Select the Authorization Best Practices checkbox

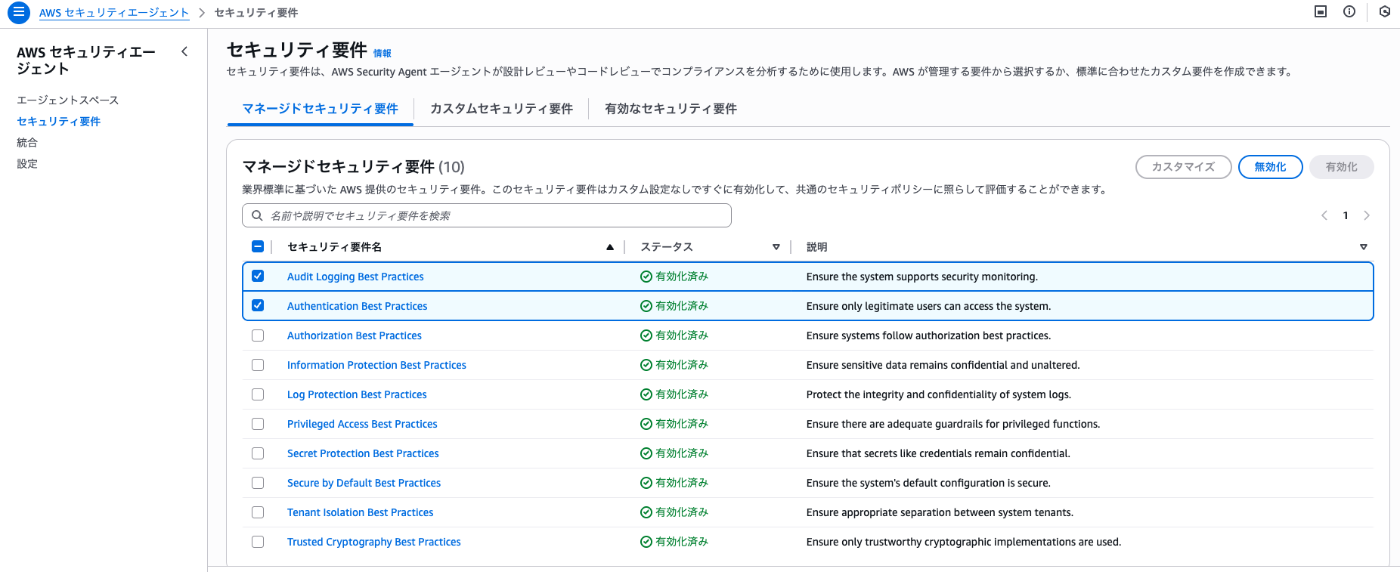(x=258, y=336)
